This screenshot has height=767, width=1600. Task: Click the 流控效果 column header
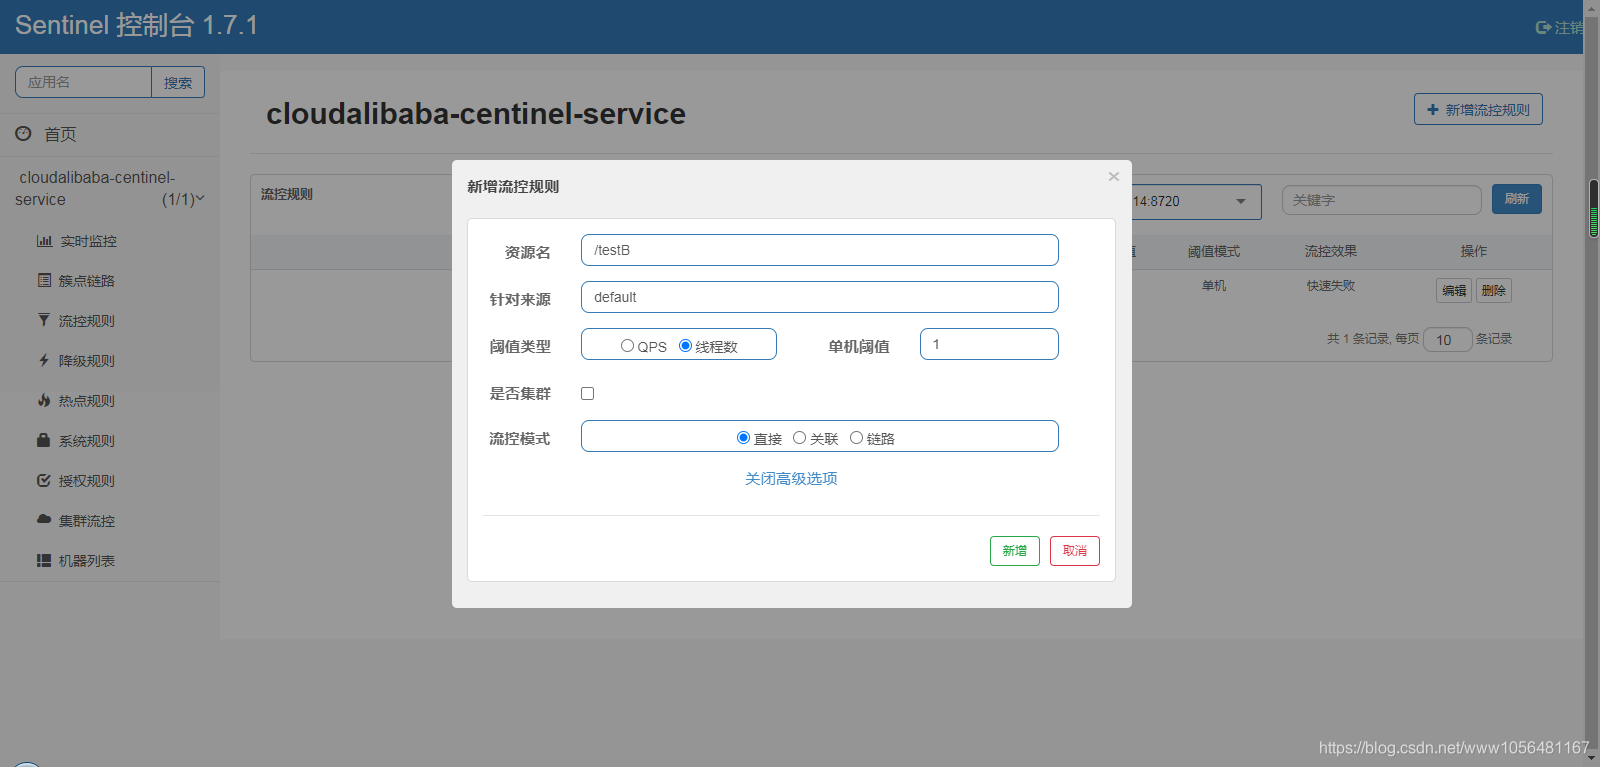click(1331, 252)
